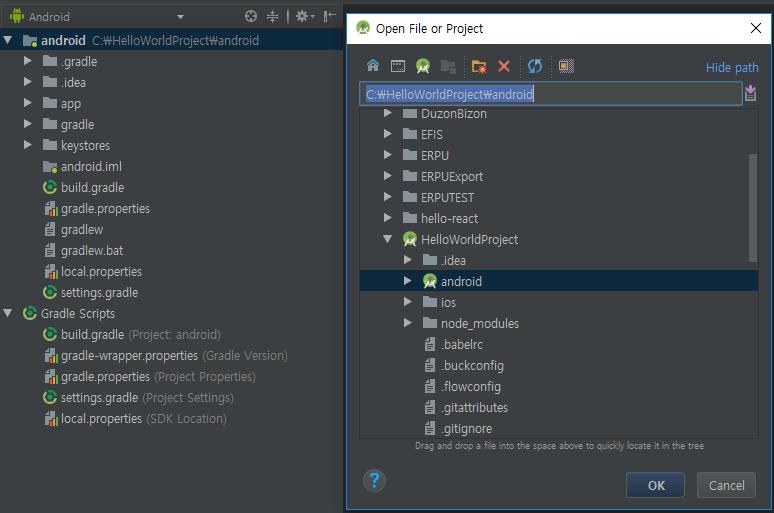Expand the DuzonBizon folder

pyautogui.click(x=388, y=113)
